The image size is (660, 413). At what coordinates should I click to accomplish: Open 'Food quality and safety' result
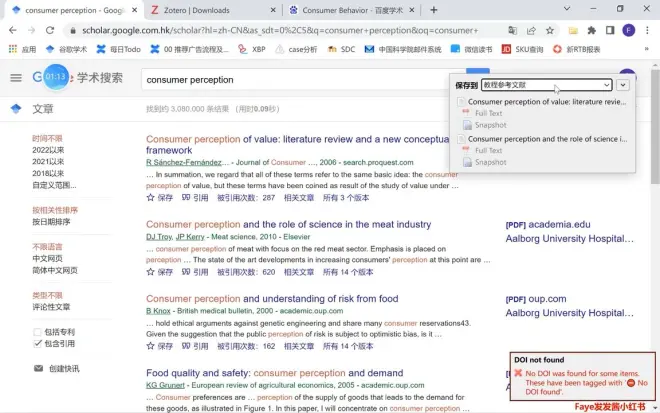[x=274, y=373]
